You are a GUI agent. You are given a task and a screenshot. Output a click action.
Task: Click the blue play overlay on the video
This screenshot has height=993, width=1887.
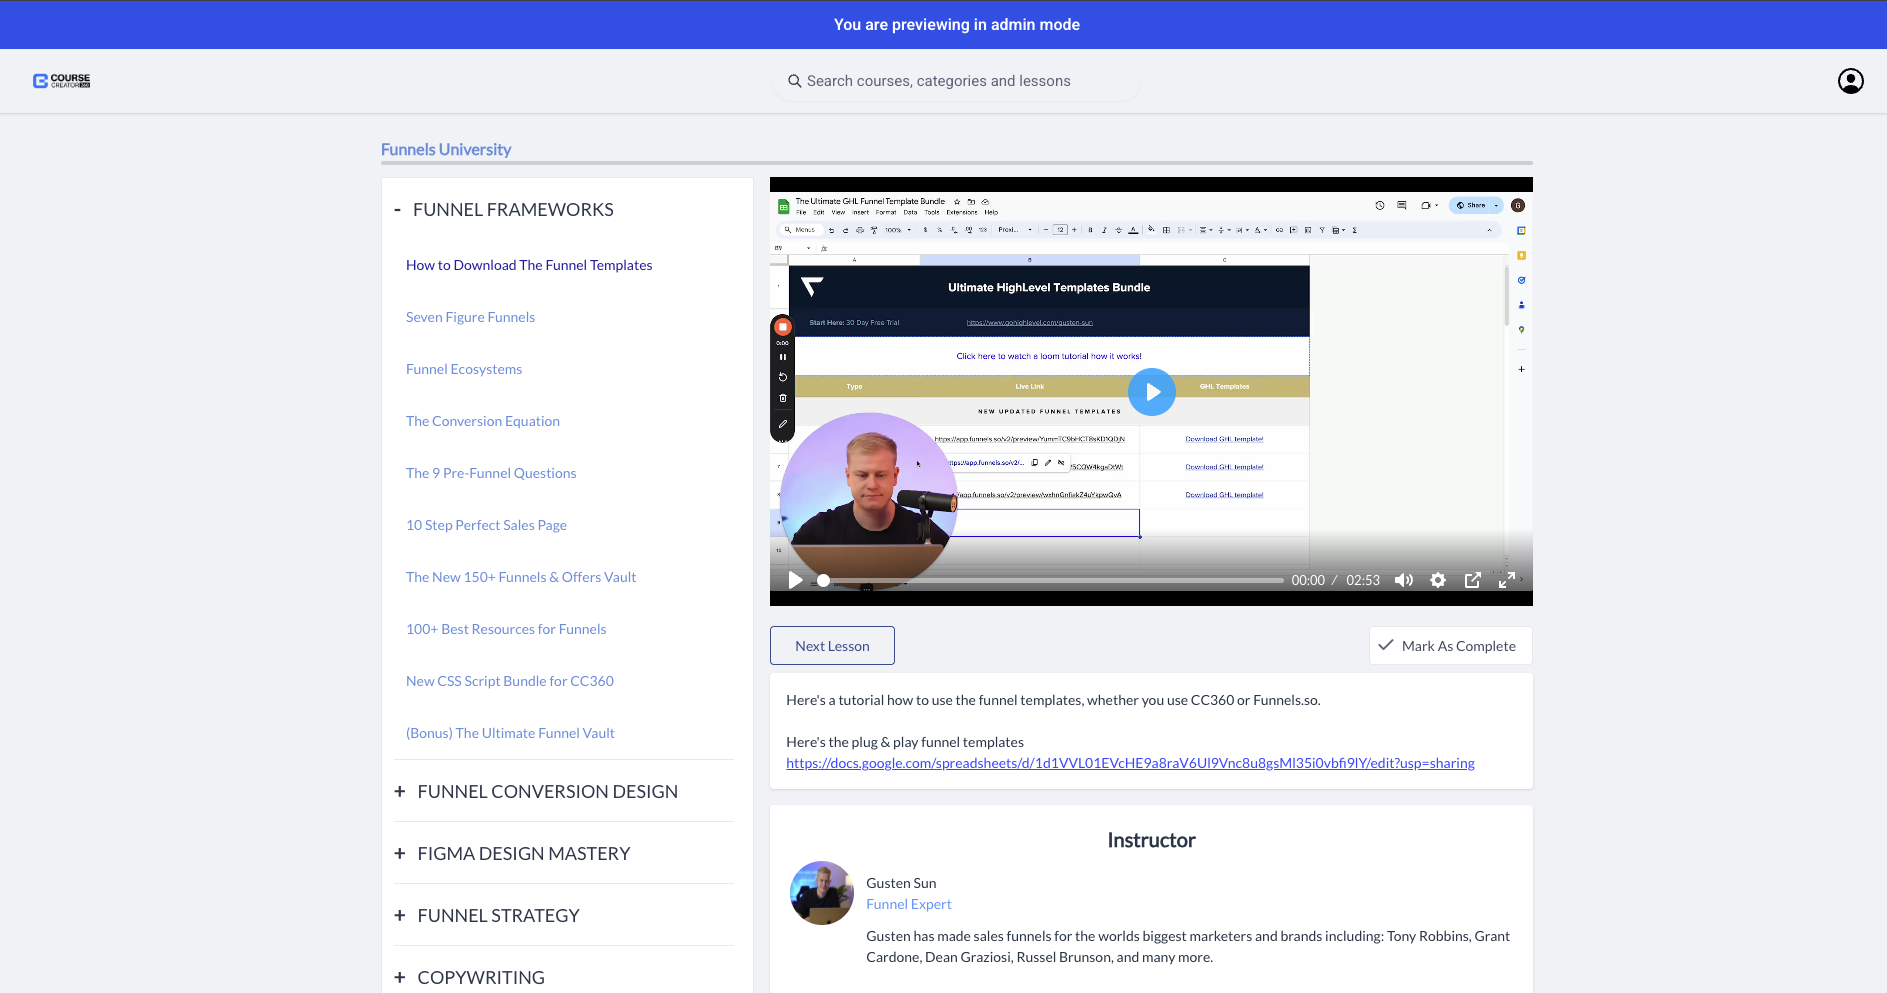(1151, 392)
